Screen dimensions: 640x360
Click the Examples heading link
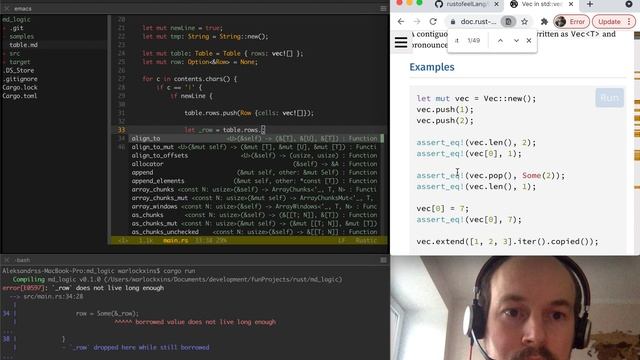[x=432, y=67]
